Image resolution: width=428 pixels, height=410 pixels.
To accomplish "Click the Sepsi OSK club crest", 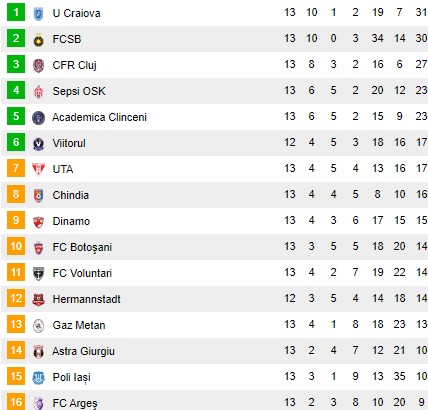I will point(38,92).
